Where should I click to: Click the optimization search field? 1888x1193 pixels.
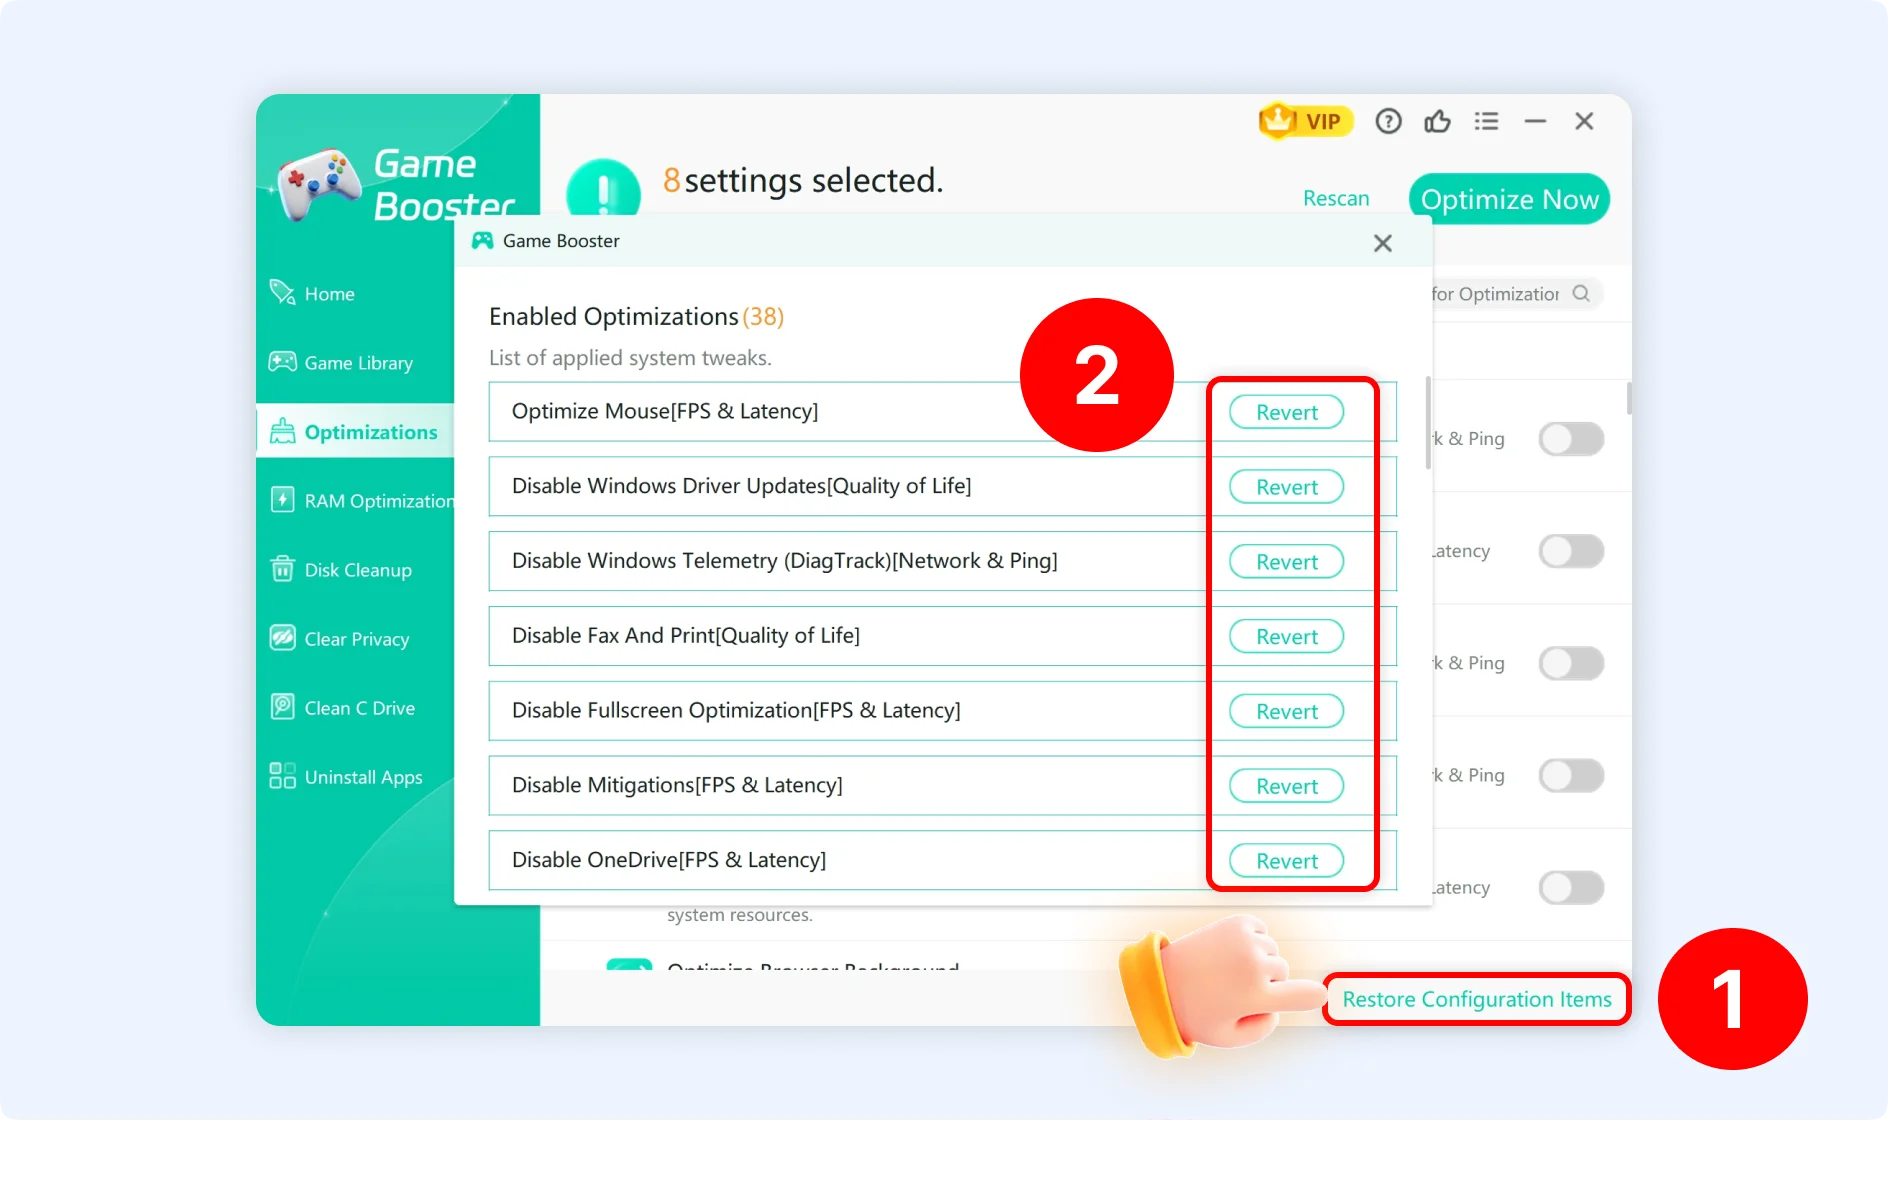[1517, 293]
